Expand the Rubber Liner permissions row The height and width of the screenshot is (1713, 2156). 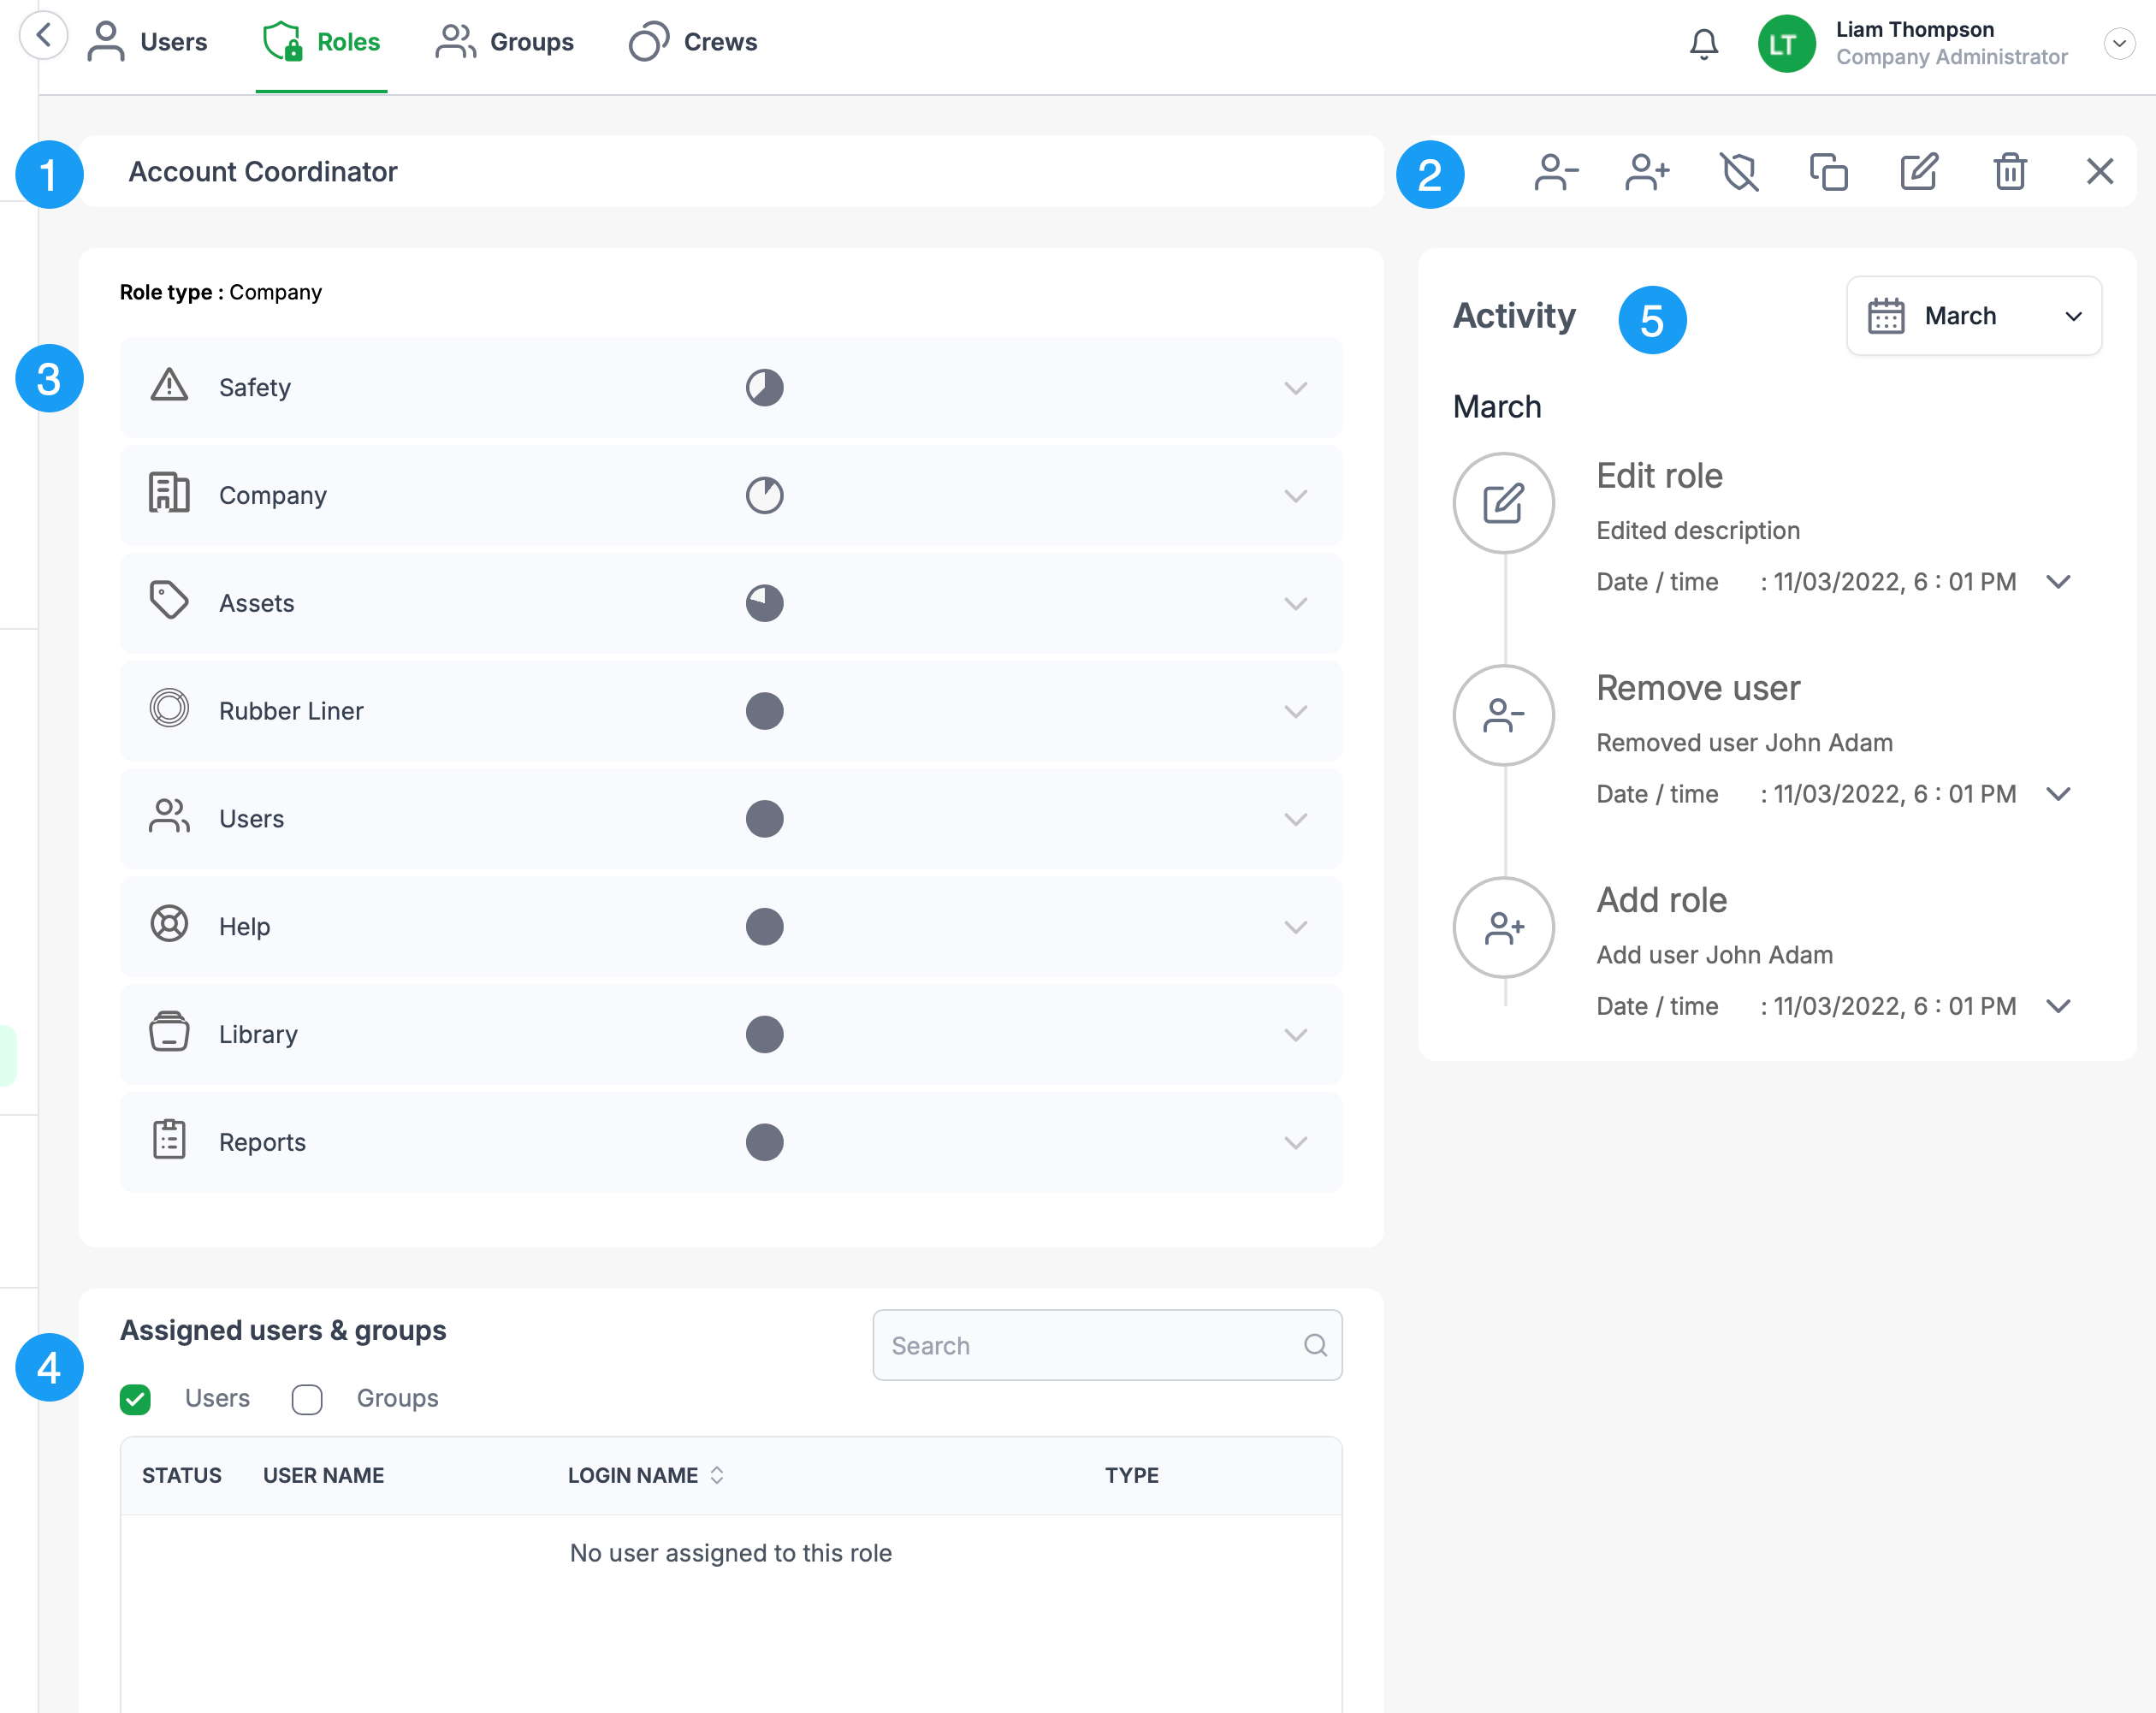coord(1295,712)
